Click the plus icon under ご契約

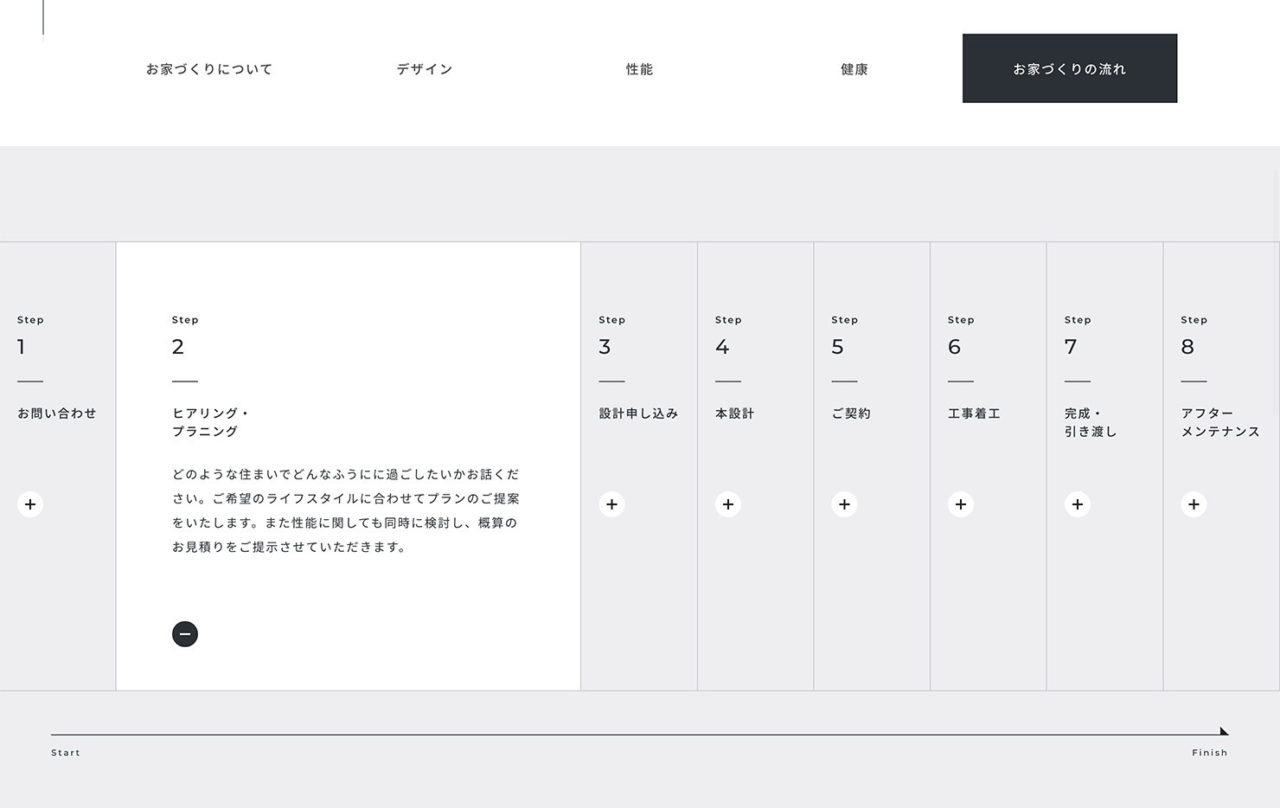pyautogui.click(x=844, y=504)
